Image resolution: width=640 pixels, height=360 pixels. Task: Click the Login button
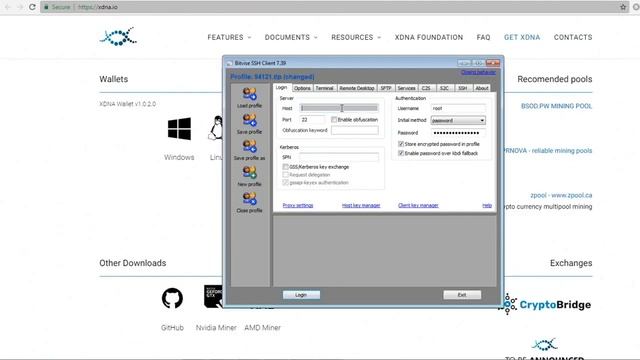click(301, 295)
